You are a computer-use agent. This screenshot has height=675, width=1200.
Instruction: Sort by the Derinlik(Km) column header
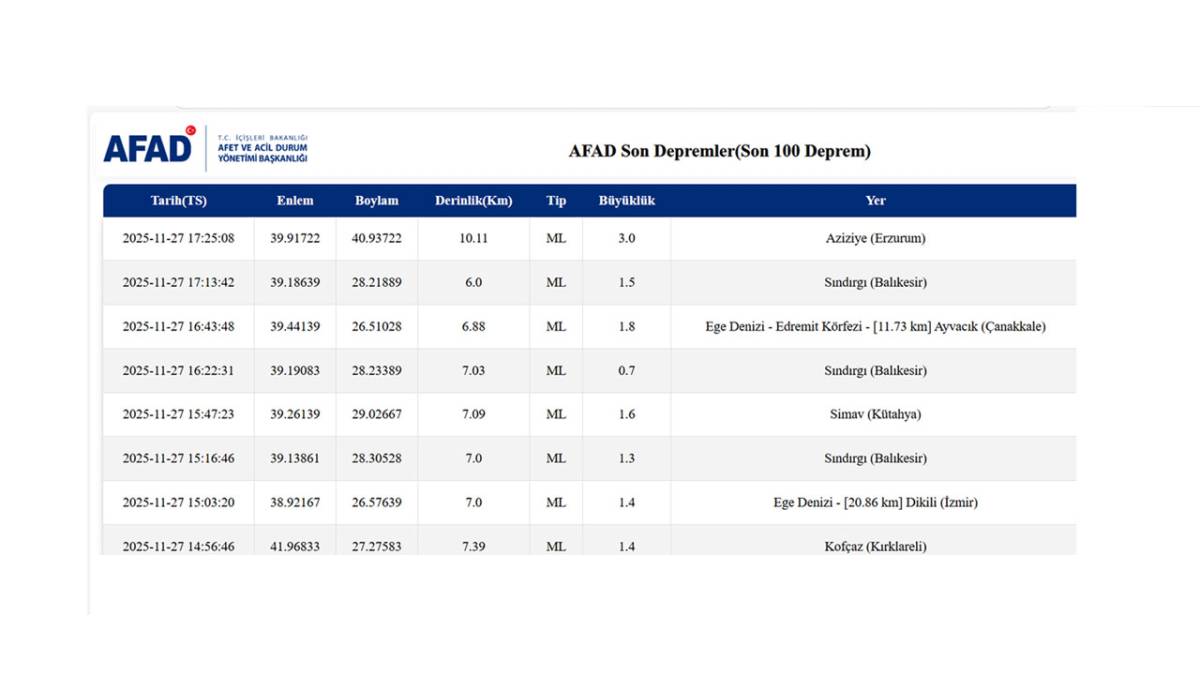[x=473, y=201]
